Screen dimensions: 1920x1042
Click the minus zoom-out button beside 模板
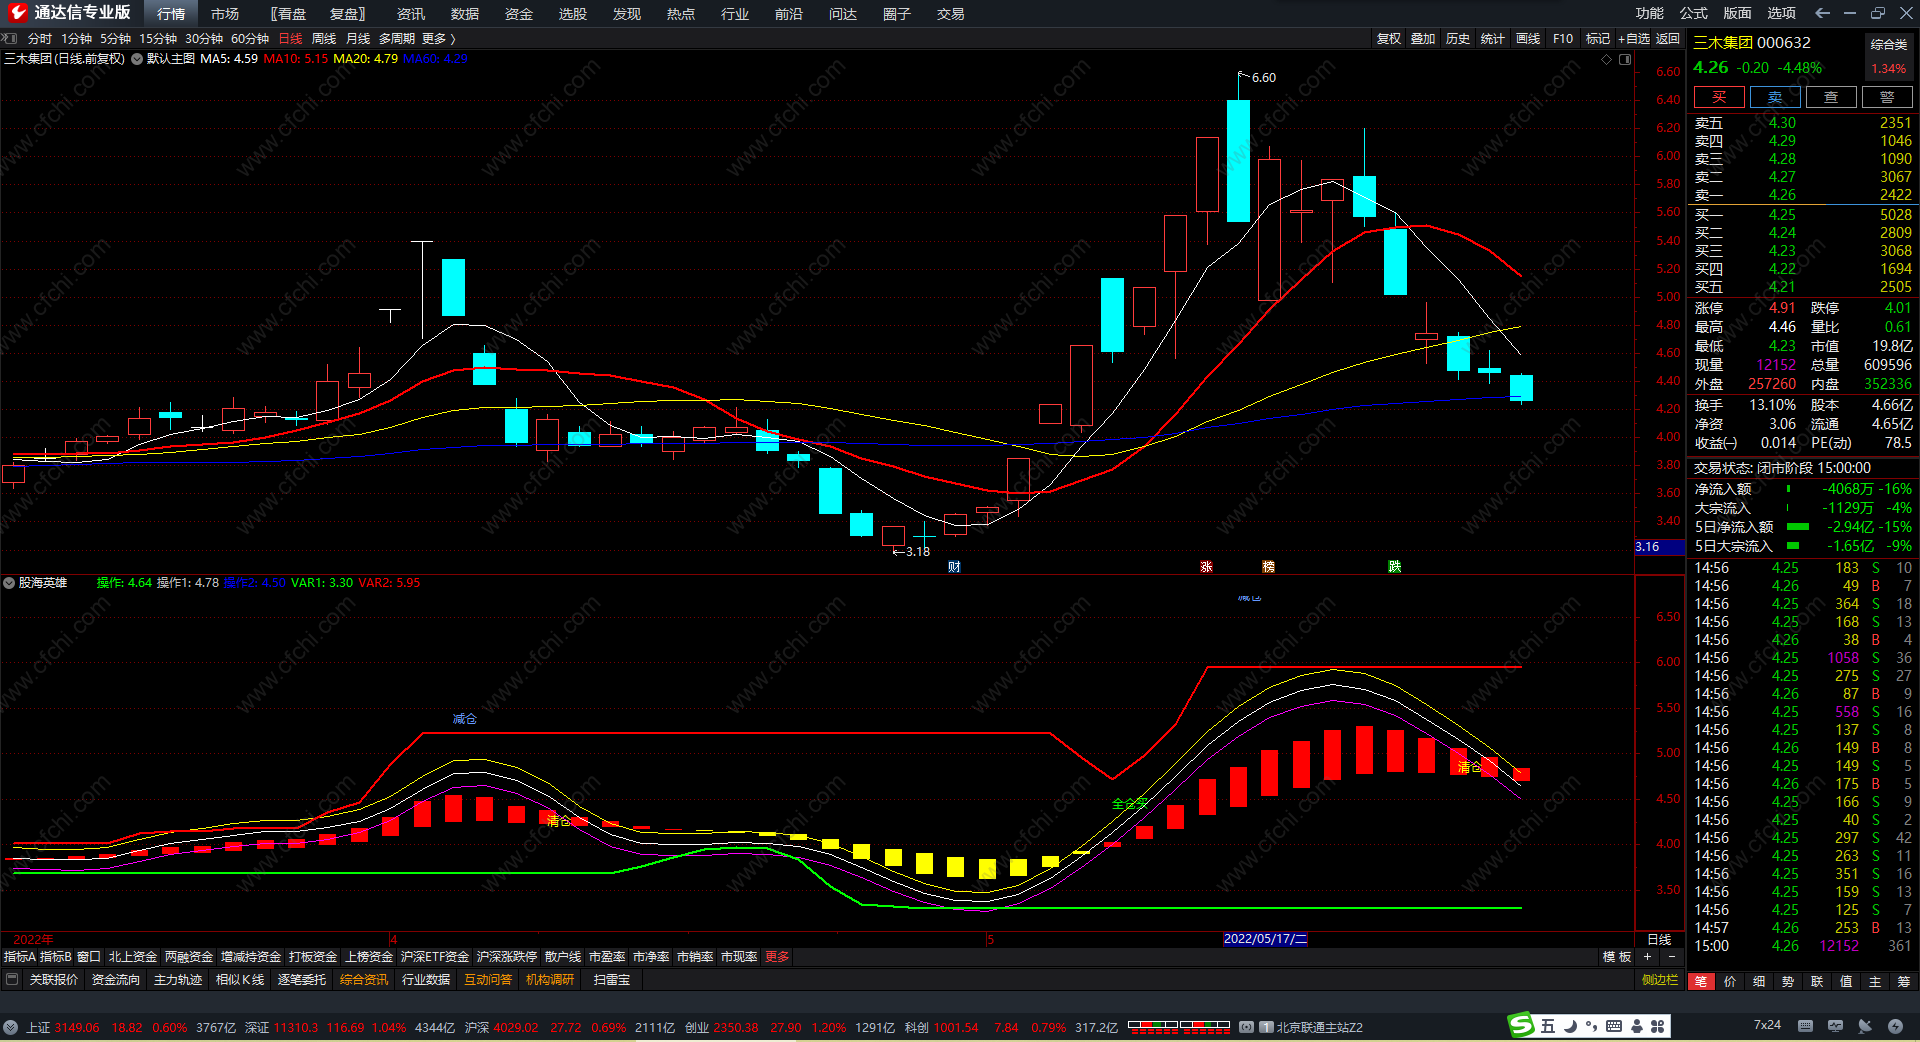(1671, 957)
